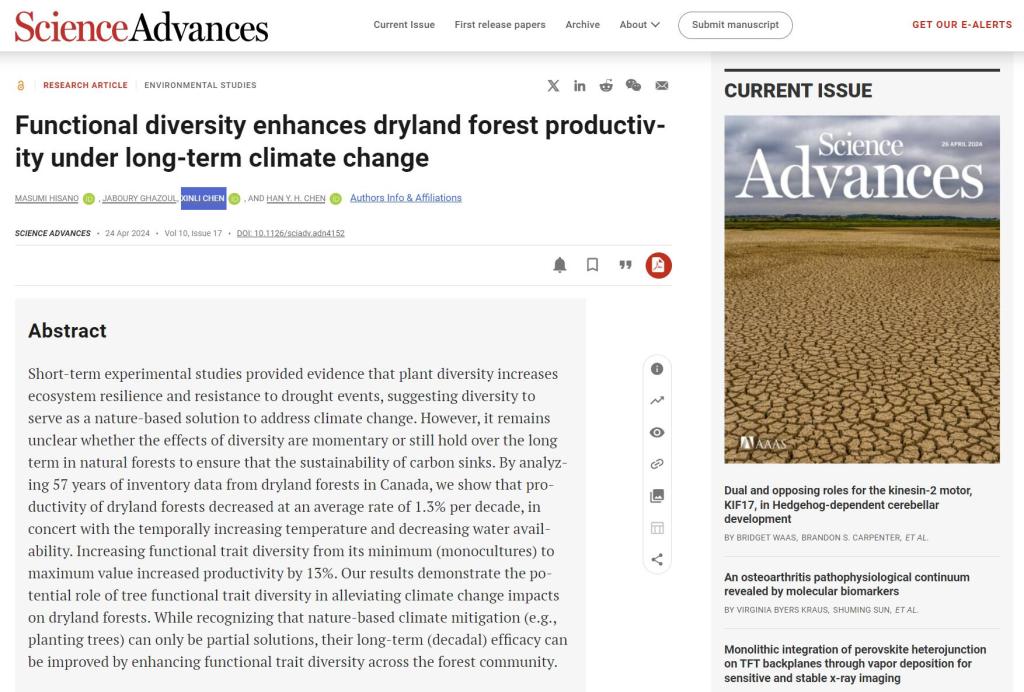The width and height of the screenshot is (1024, 692).
Task: Share article via WeChat icon
Action: tap(633, 86)
